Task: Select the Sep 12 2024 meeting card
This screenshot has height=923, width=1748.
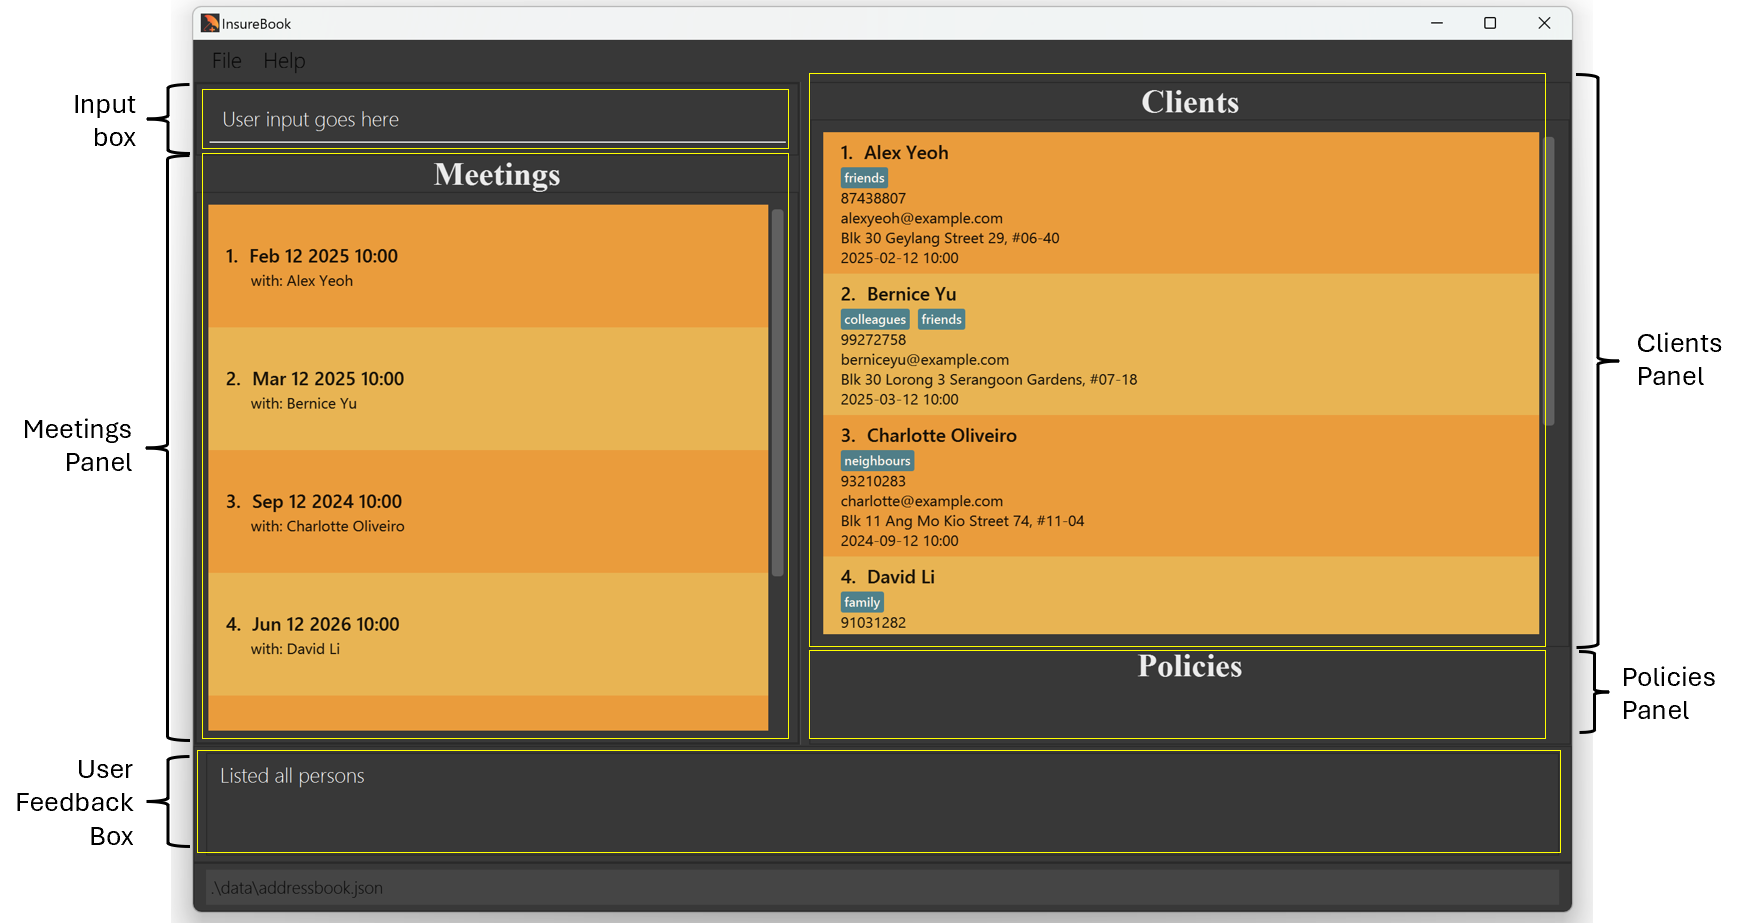Action: pyautogui.click(x=488, y=512)
